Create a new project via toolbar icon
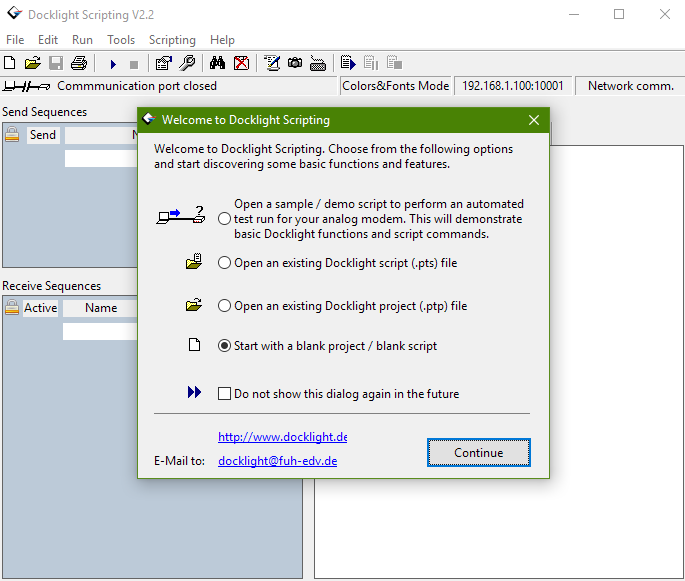Image resolution: width=685 pixels, height=581 pixels. pyautogui.click(x=10, y=63)
